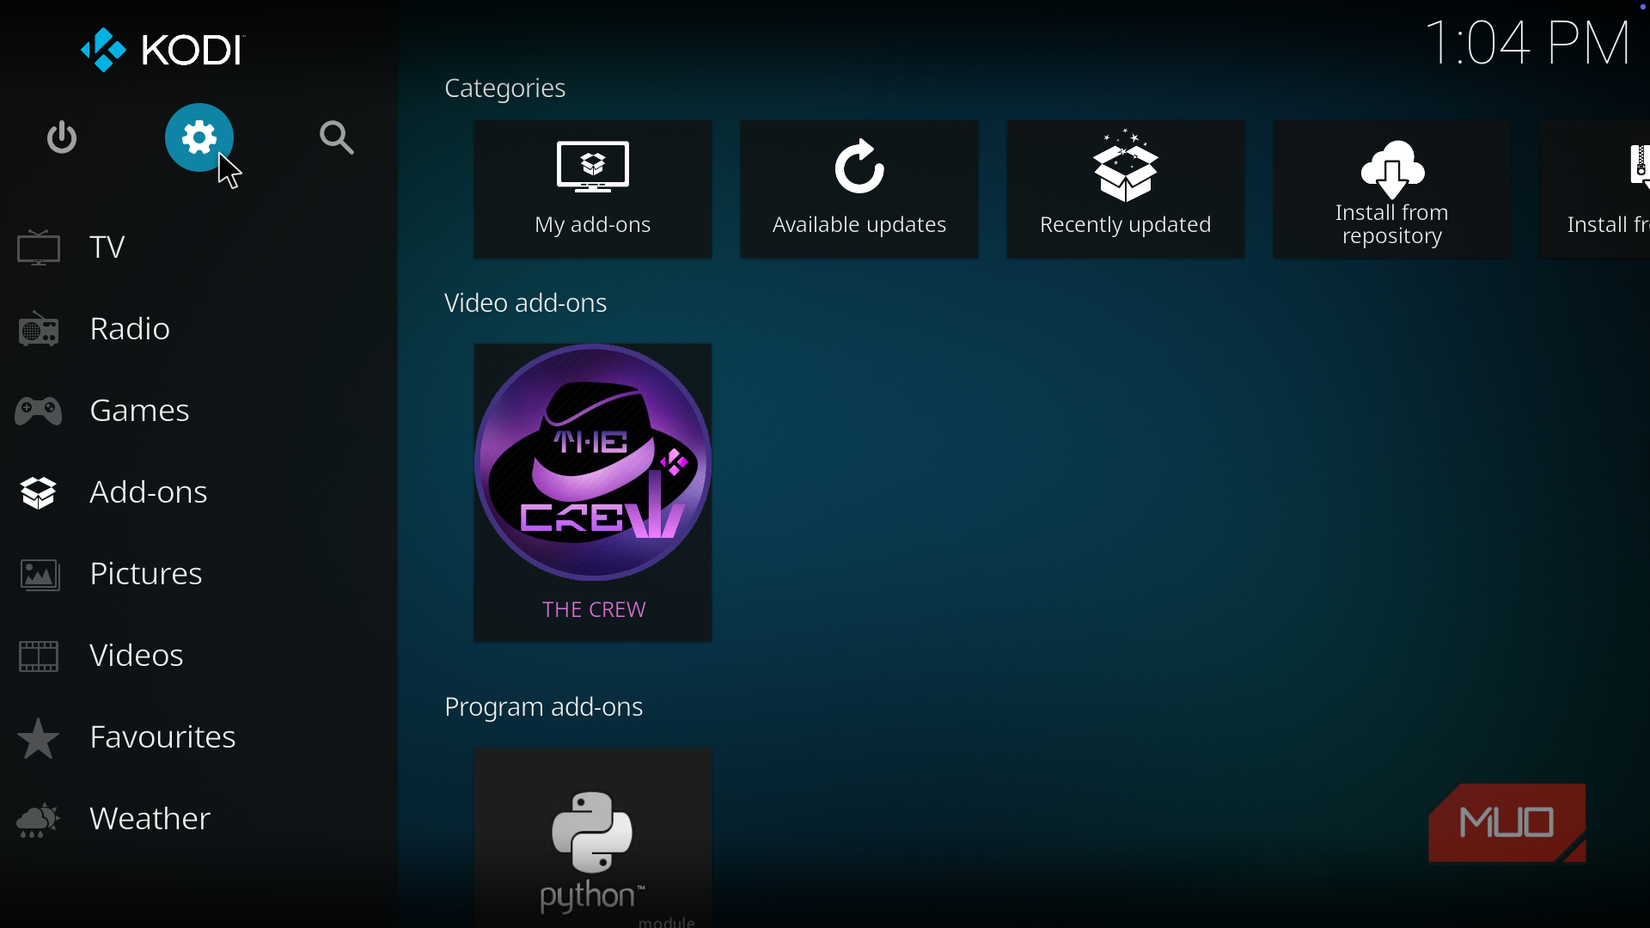The image size is (1650, 928).
Task: Open the Search magnifier icon
Action: (x=336, y=138)
